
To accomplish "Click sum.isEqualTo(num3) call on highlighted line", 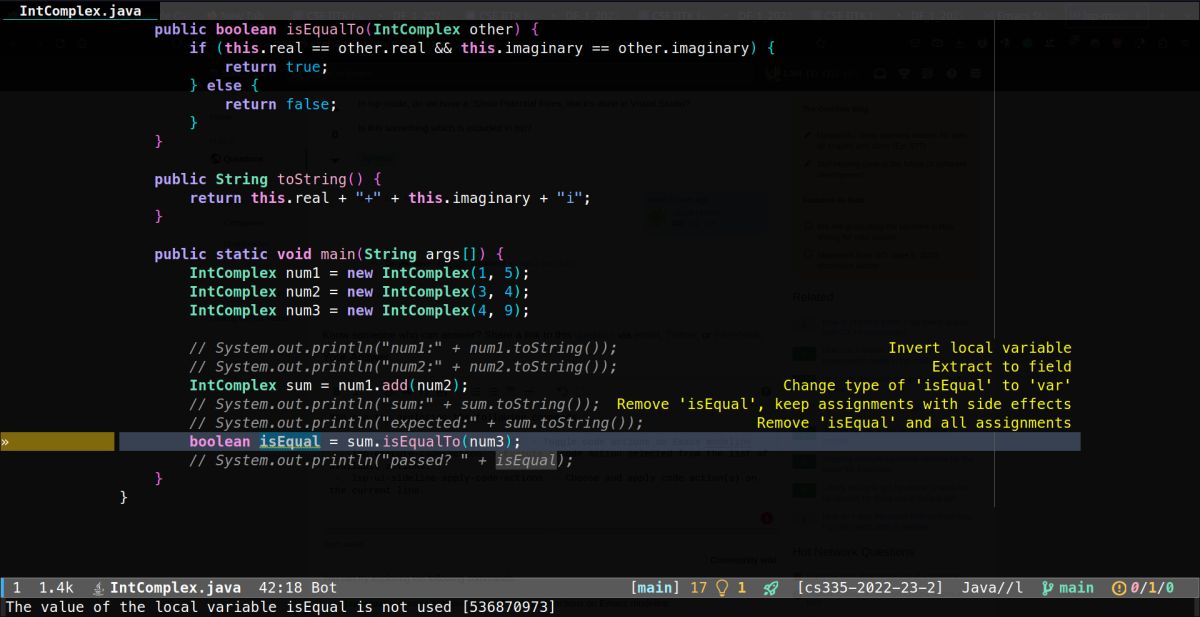I will (x=429, y=442).
